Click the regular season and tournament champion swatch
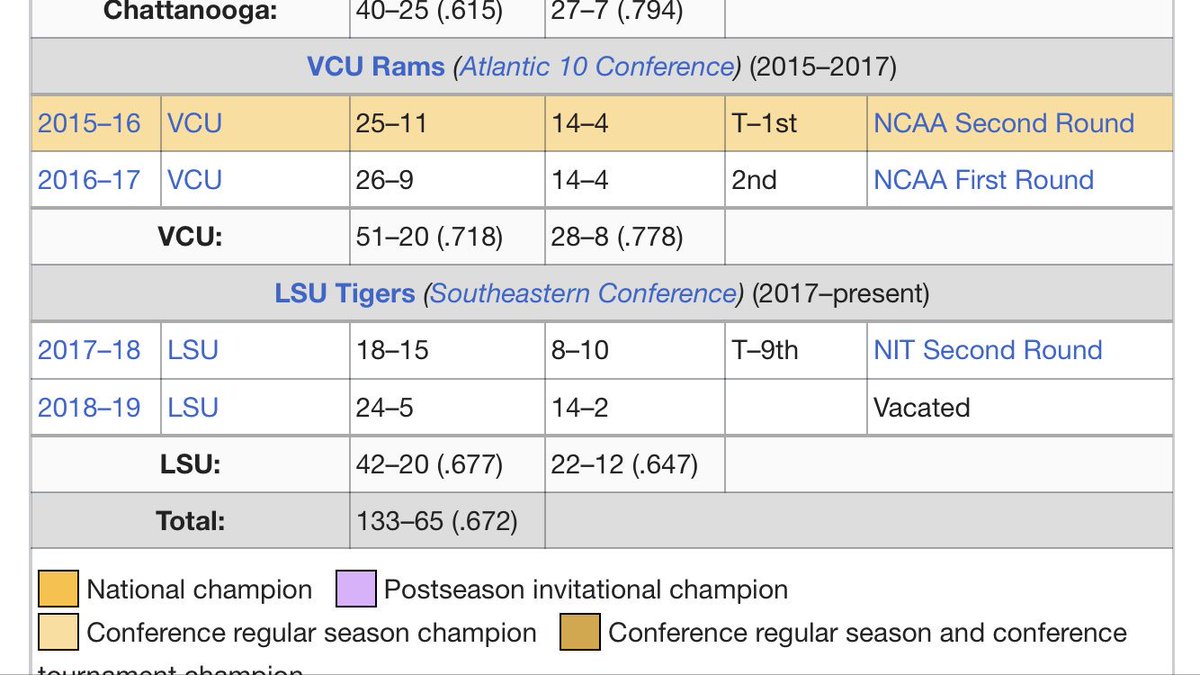Viewport: 1200px width, 675px height. click(580, 633)
